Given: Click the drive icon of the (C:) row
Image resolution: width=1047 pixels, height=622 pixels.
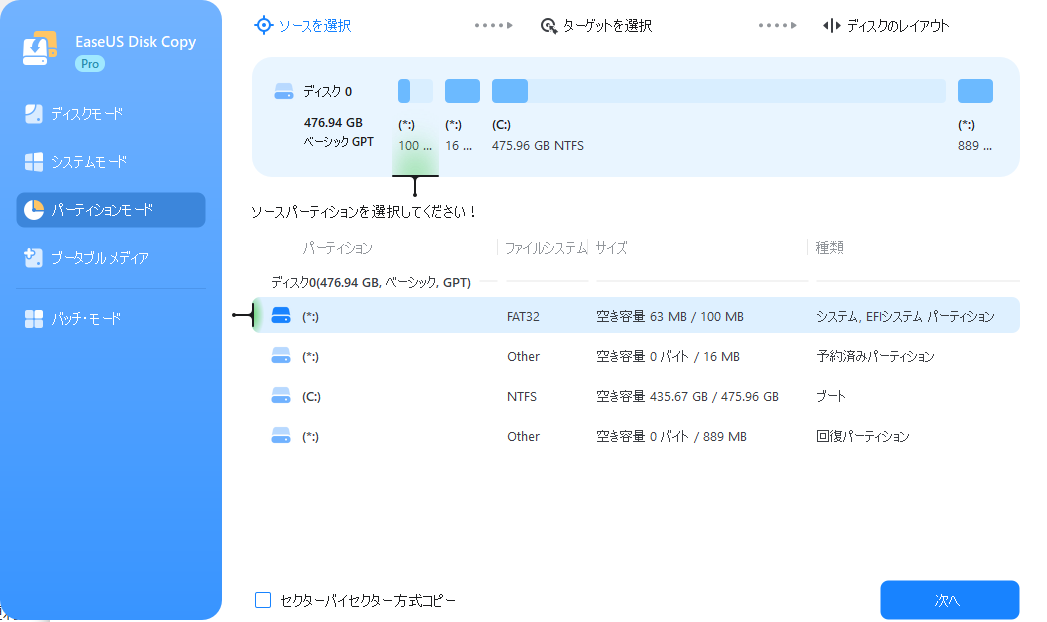Looking at the screenshot, I should [x=281, y=396].
